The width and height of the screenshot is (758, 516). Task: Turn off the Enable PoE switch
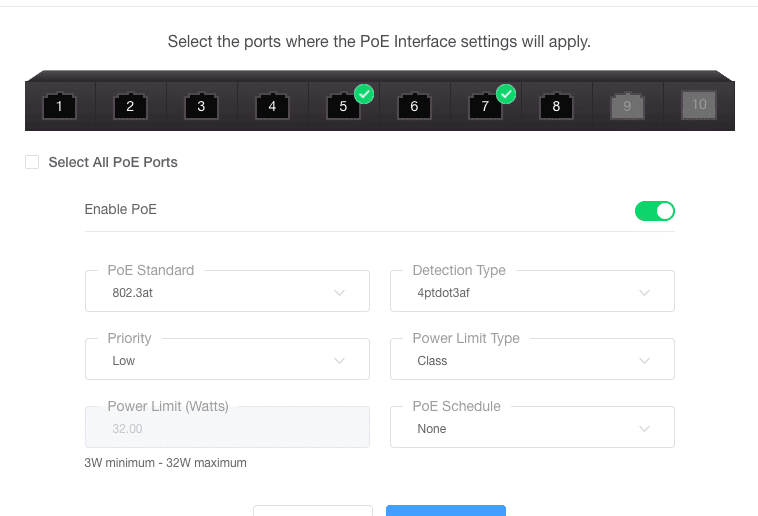[x=655, y=211]
